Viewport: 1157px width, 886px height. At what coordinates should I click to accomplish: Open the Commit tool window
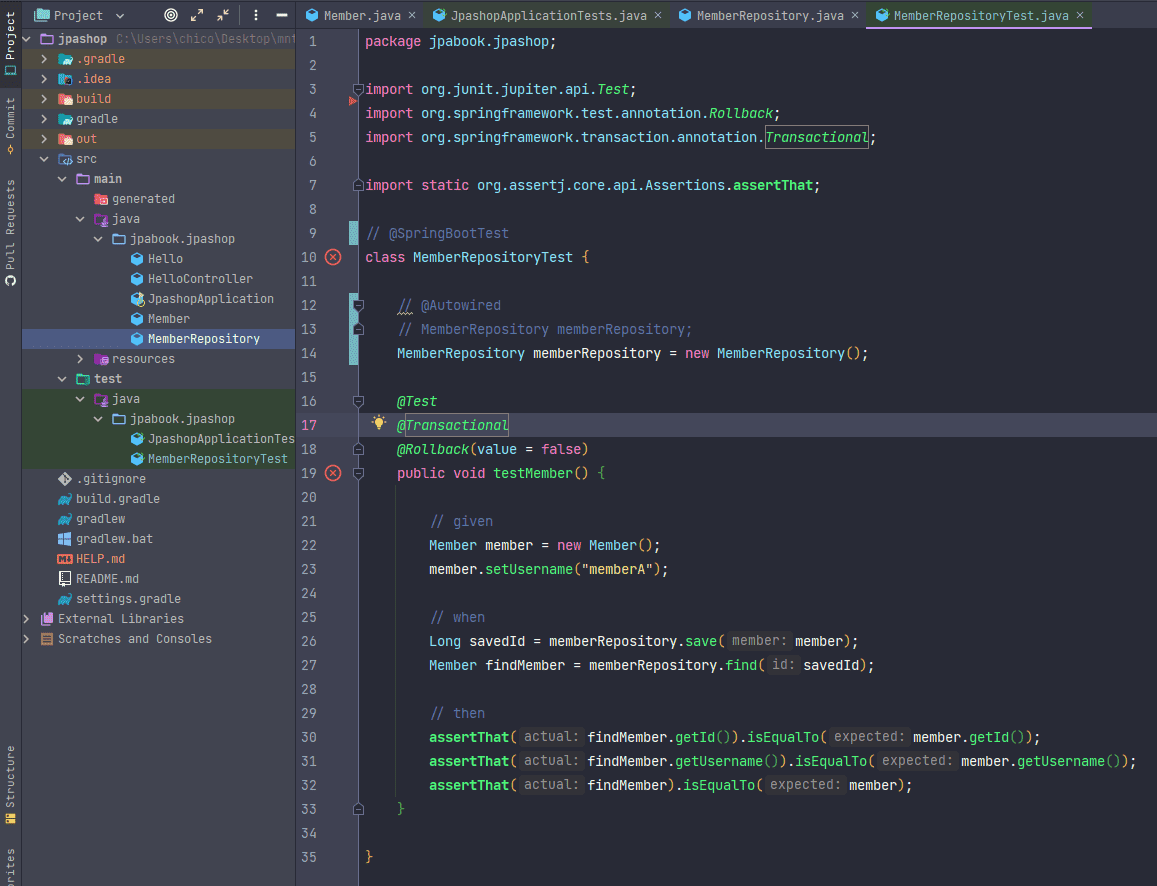point(10,124)
